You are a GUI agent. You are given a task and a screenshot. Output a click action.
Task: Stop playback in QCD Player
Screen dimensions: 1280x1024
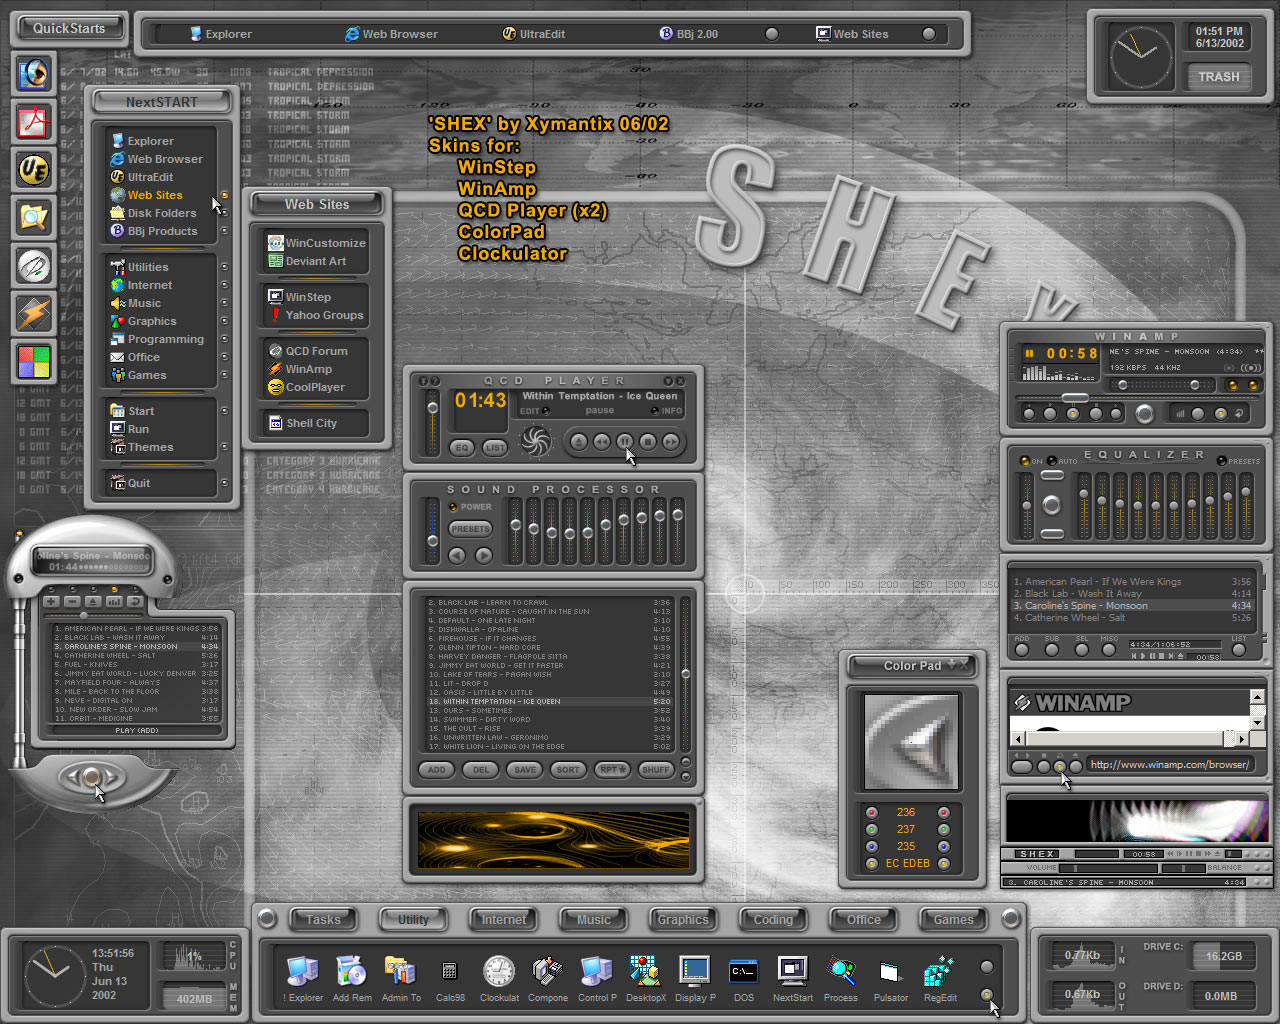point(647,441)
